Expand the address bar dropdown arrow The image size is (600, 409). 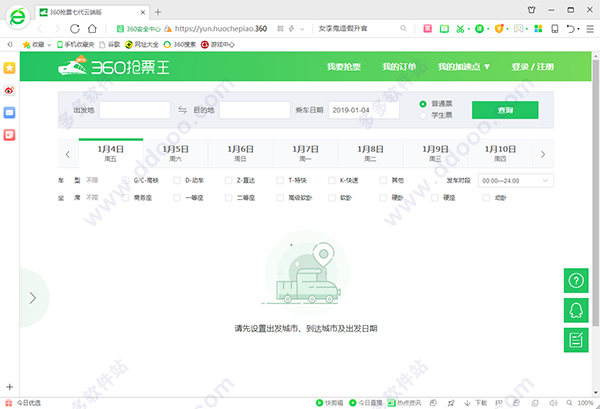pos(303,29)
